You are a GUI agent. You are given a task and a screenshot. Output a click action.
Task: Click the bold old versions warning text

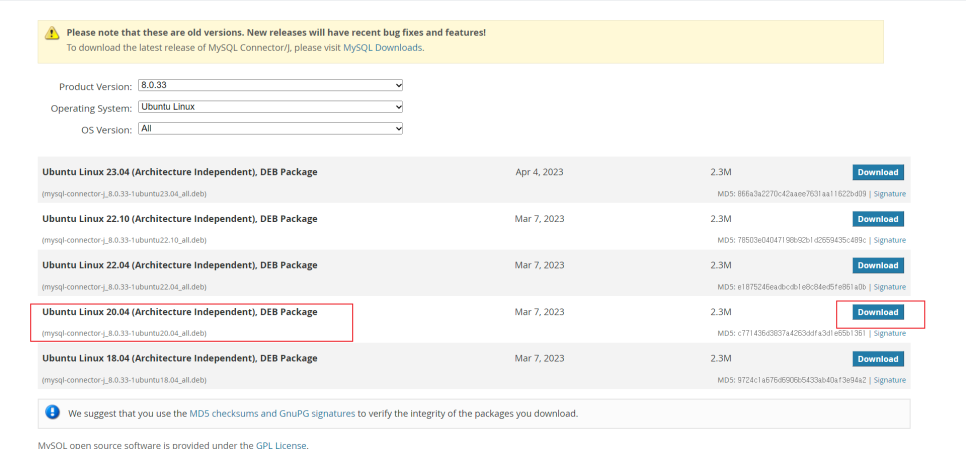(276, 33)
